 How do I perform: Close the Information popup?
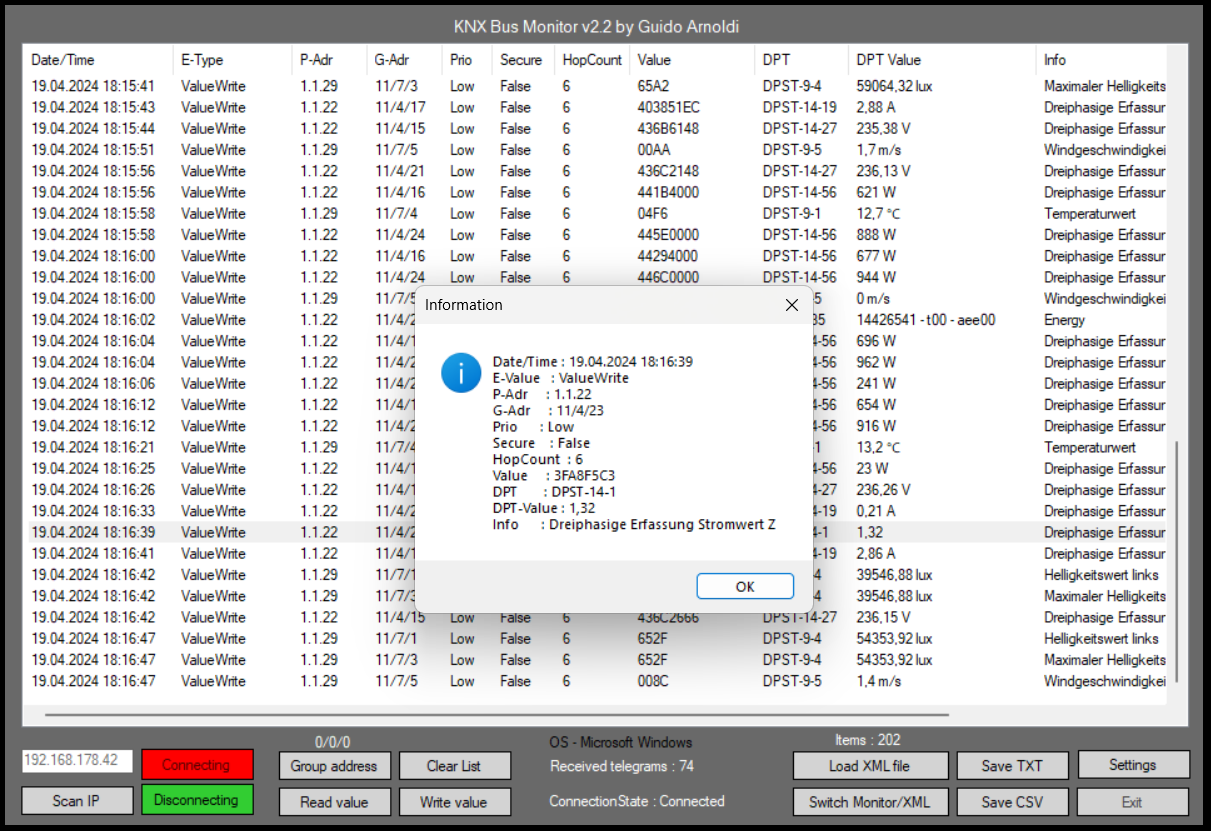[x=791, y=305]
